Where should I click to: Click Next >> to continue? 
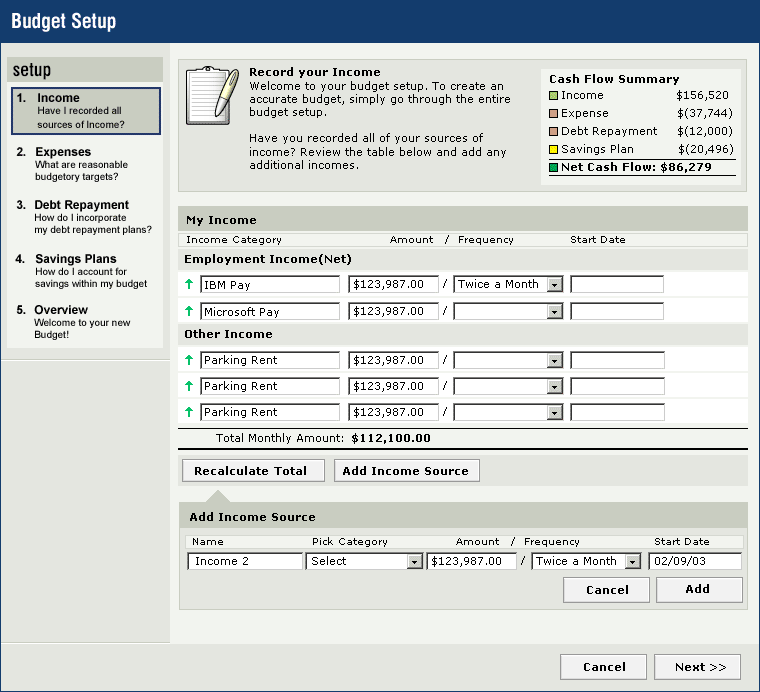click(697, 667)
